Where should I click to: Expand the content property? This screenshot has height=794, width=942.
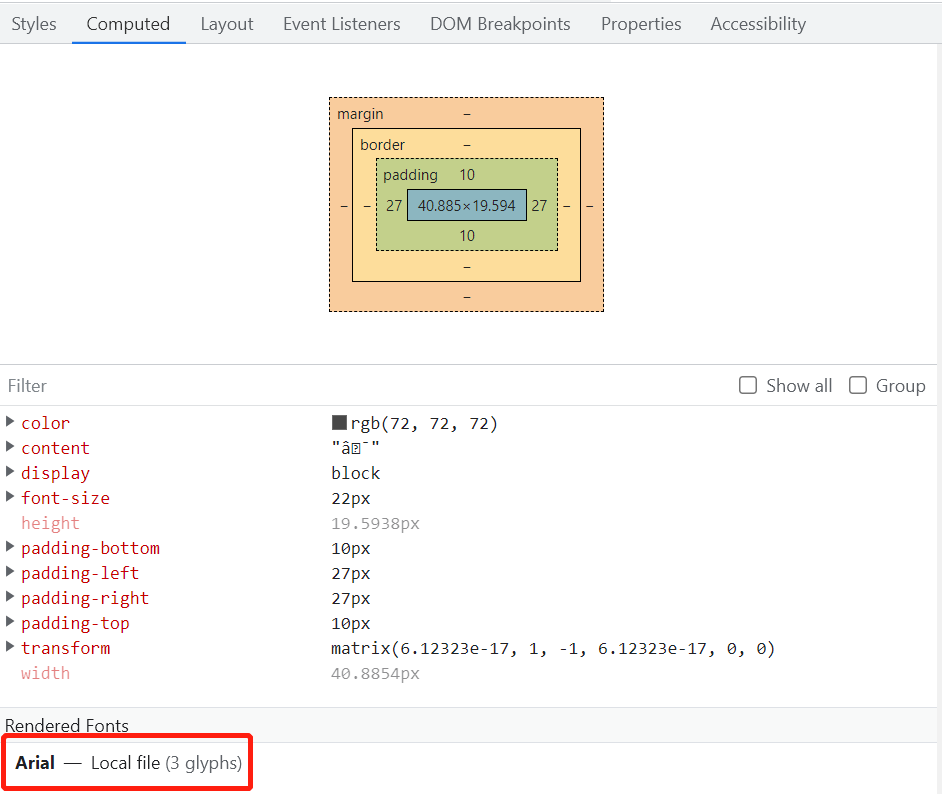(10, 447)
